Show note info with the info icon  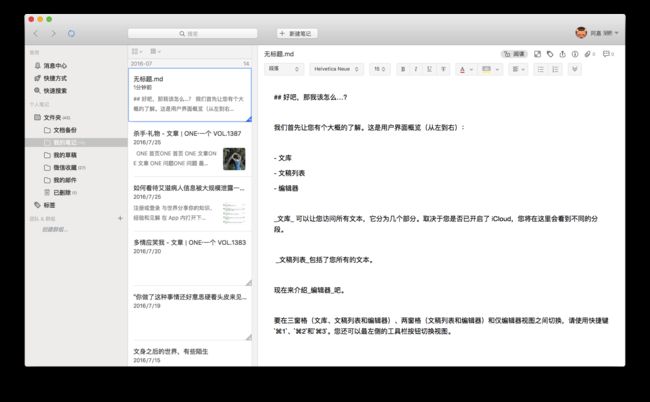[575, 54]
